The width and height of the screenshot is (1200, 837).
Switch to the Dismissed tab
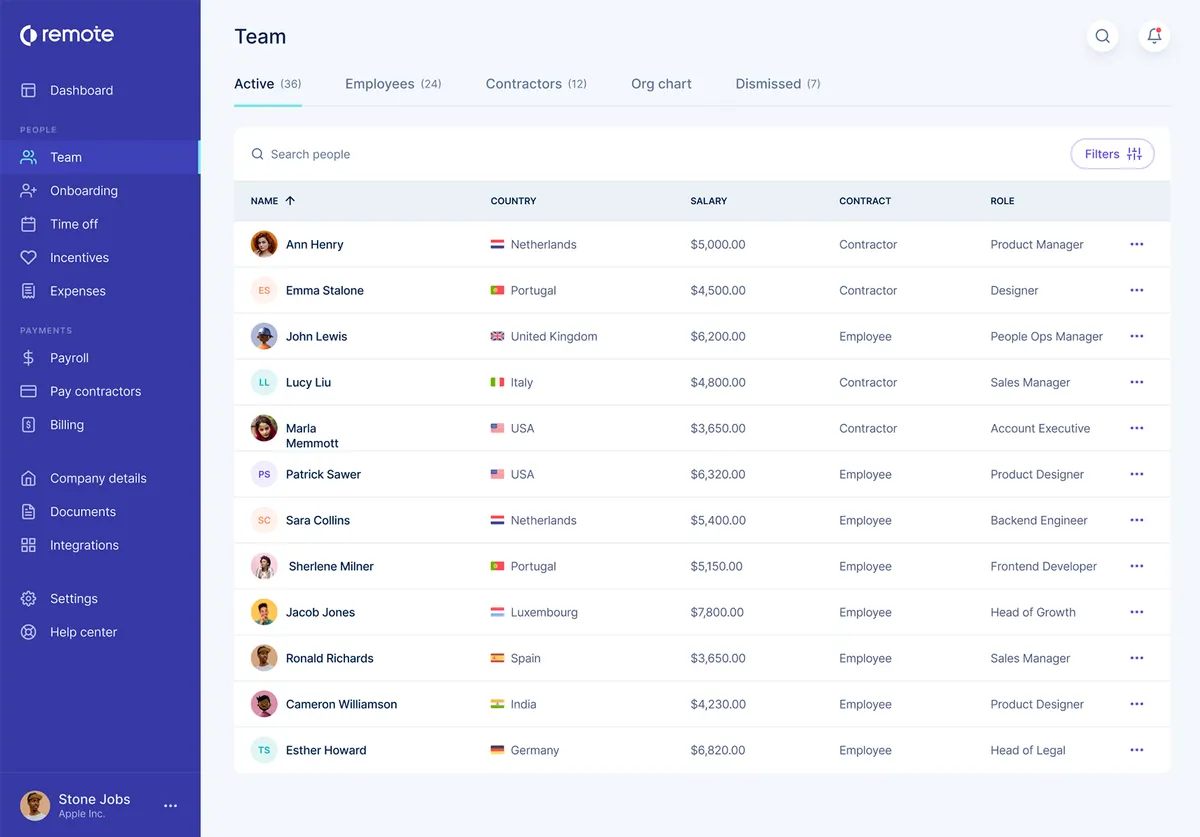point(778,84)
